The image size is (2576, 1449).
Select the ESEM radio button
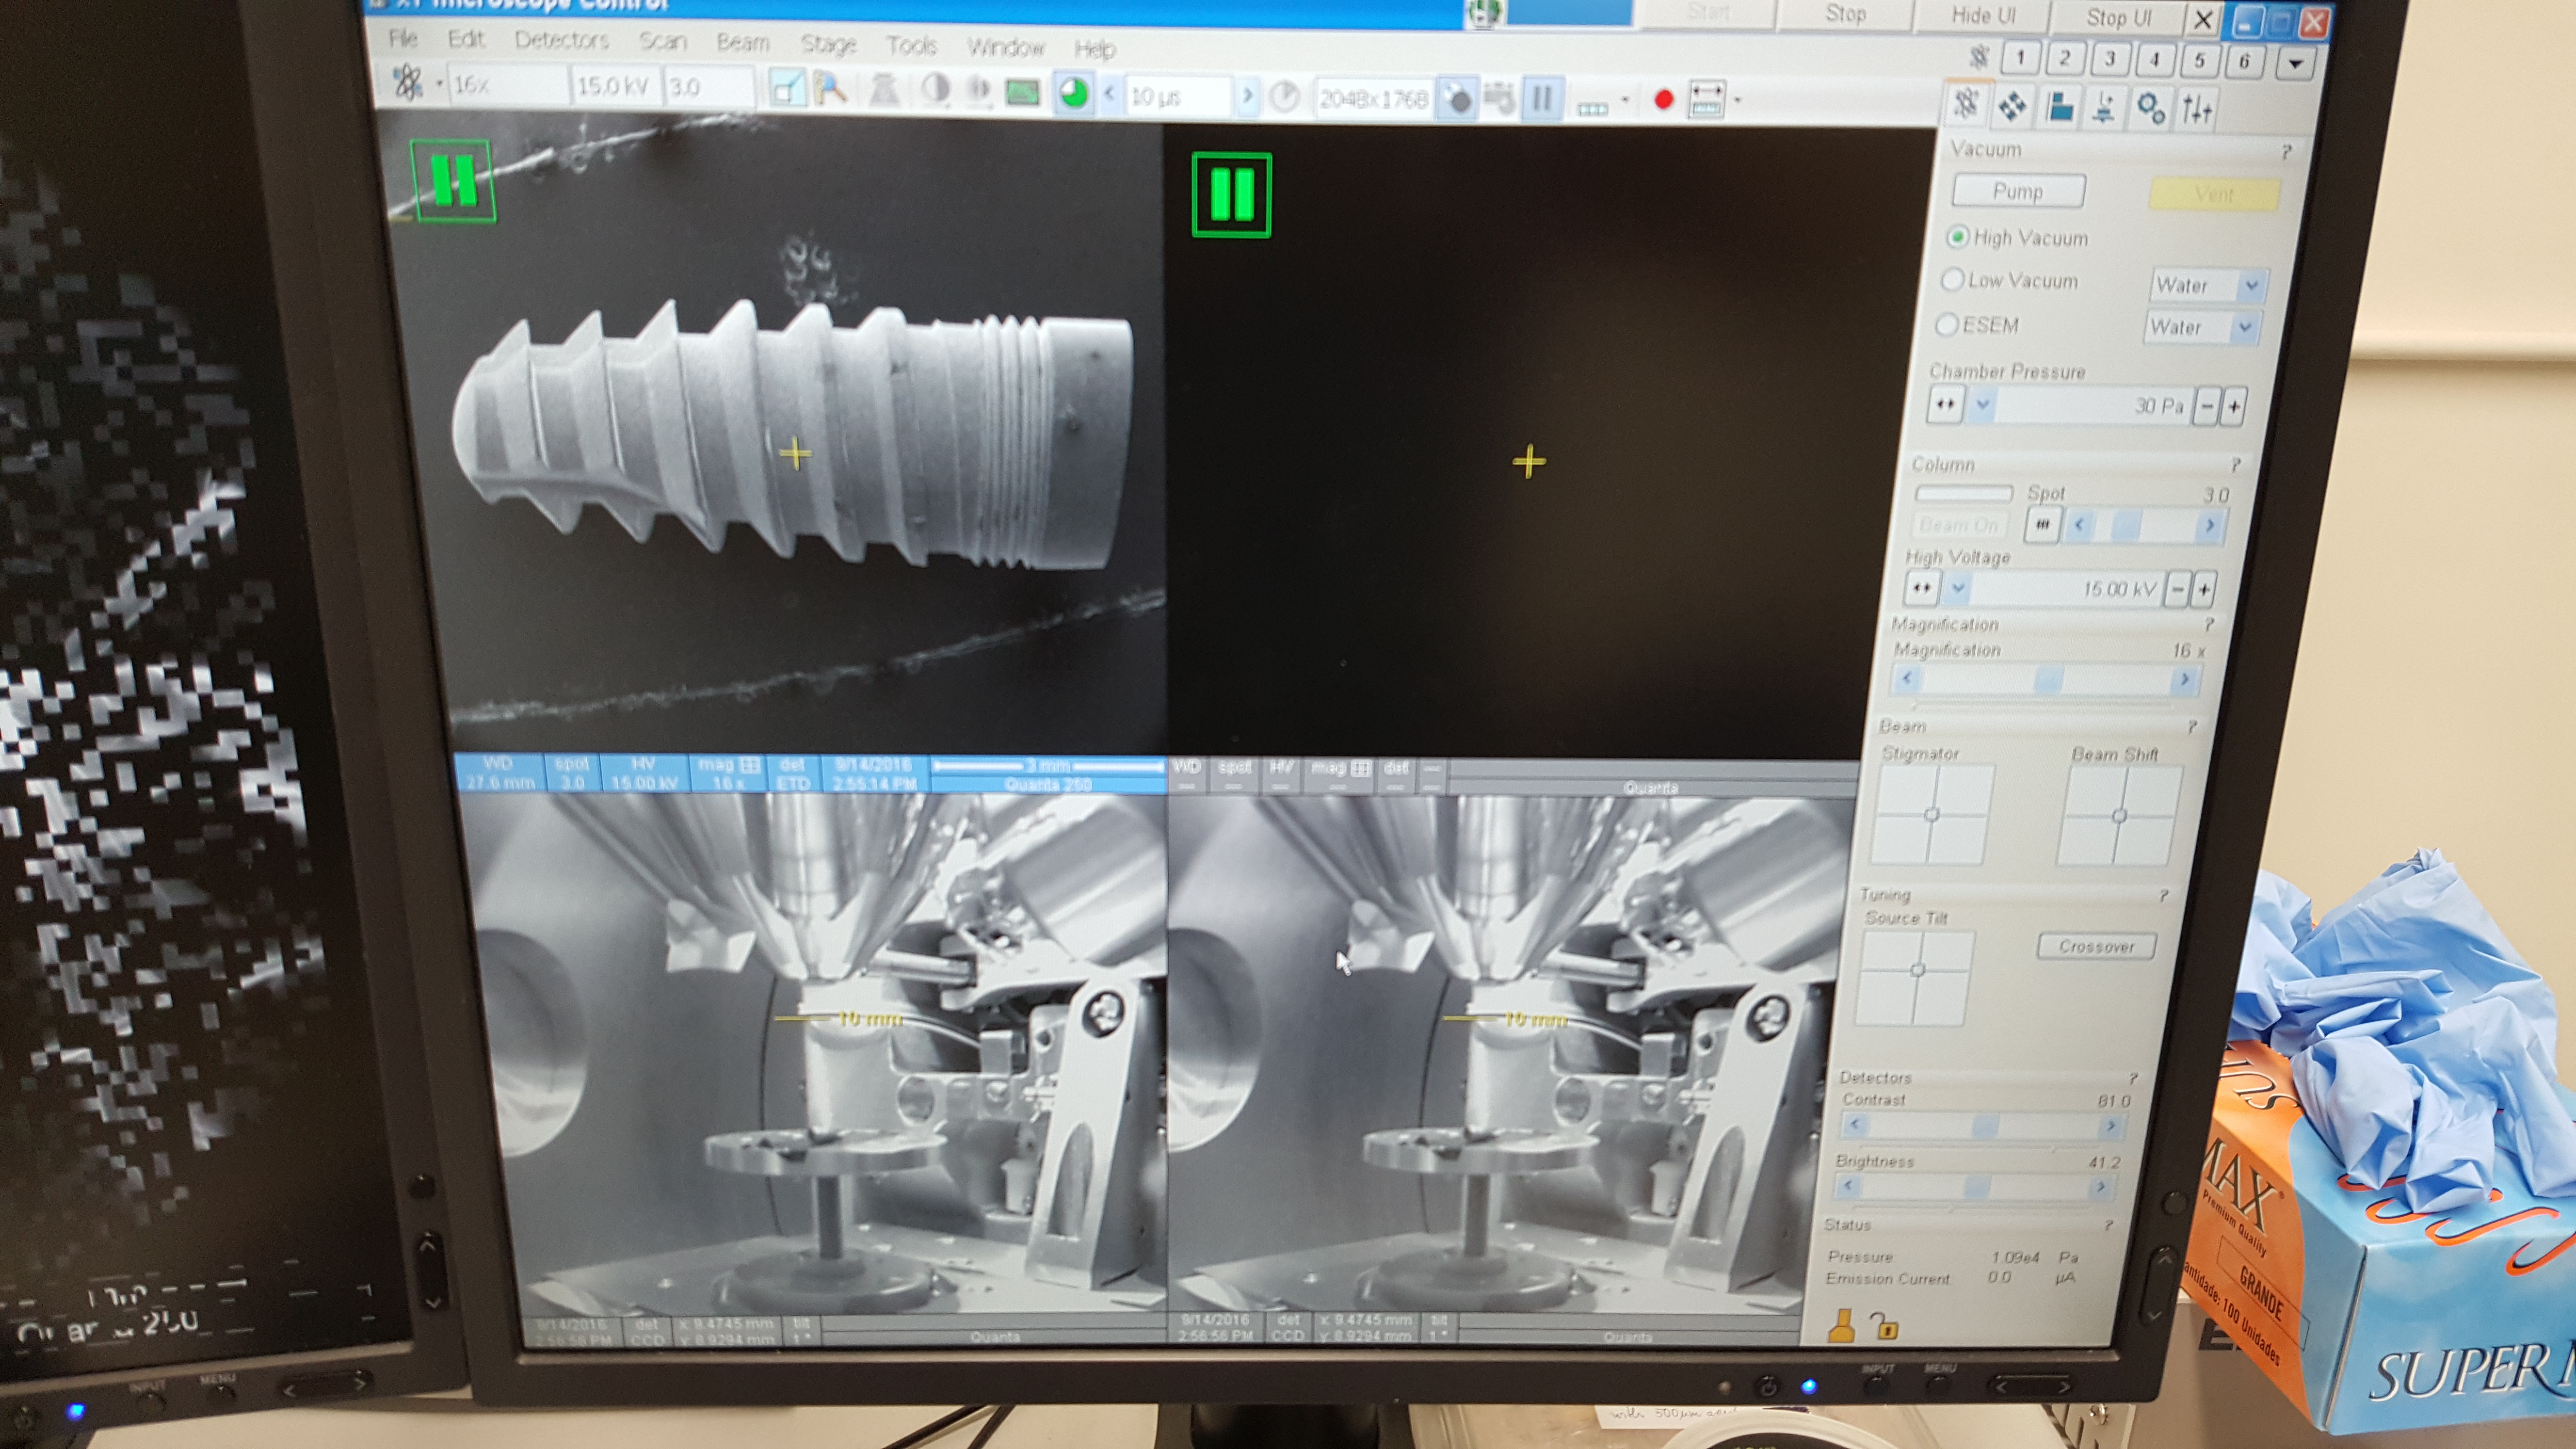[1946, 325]
